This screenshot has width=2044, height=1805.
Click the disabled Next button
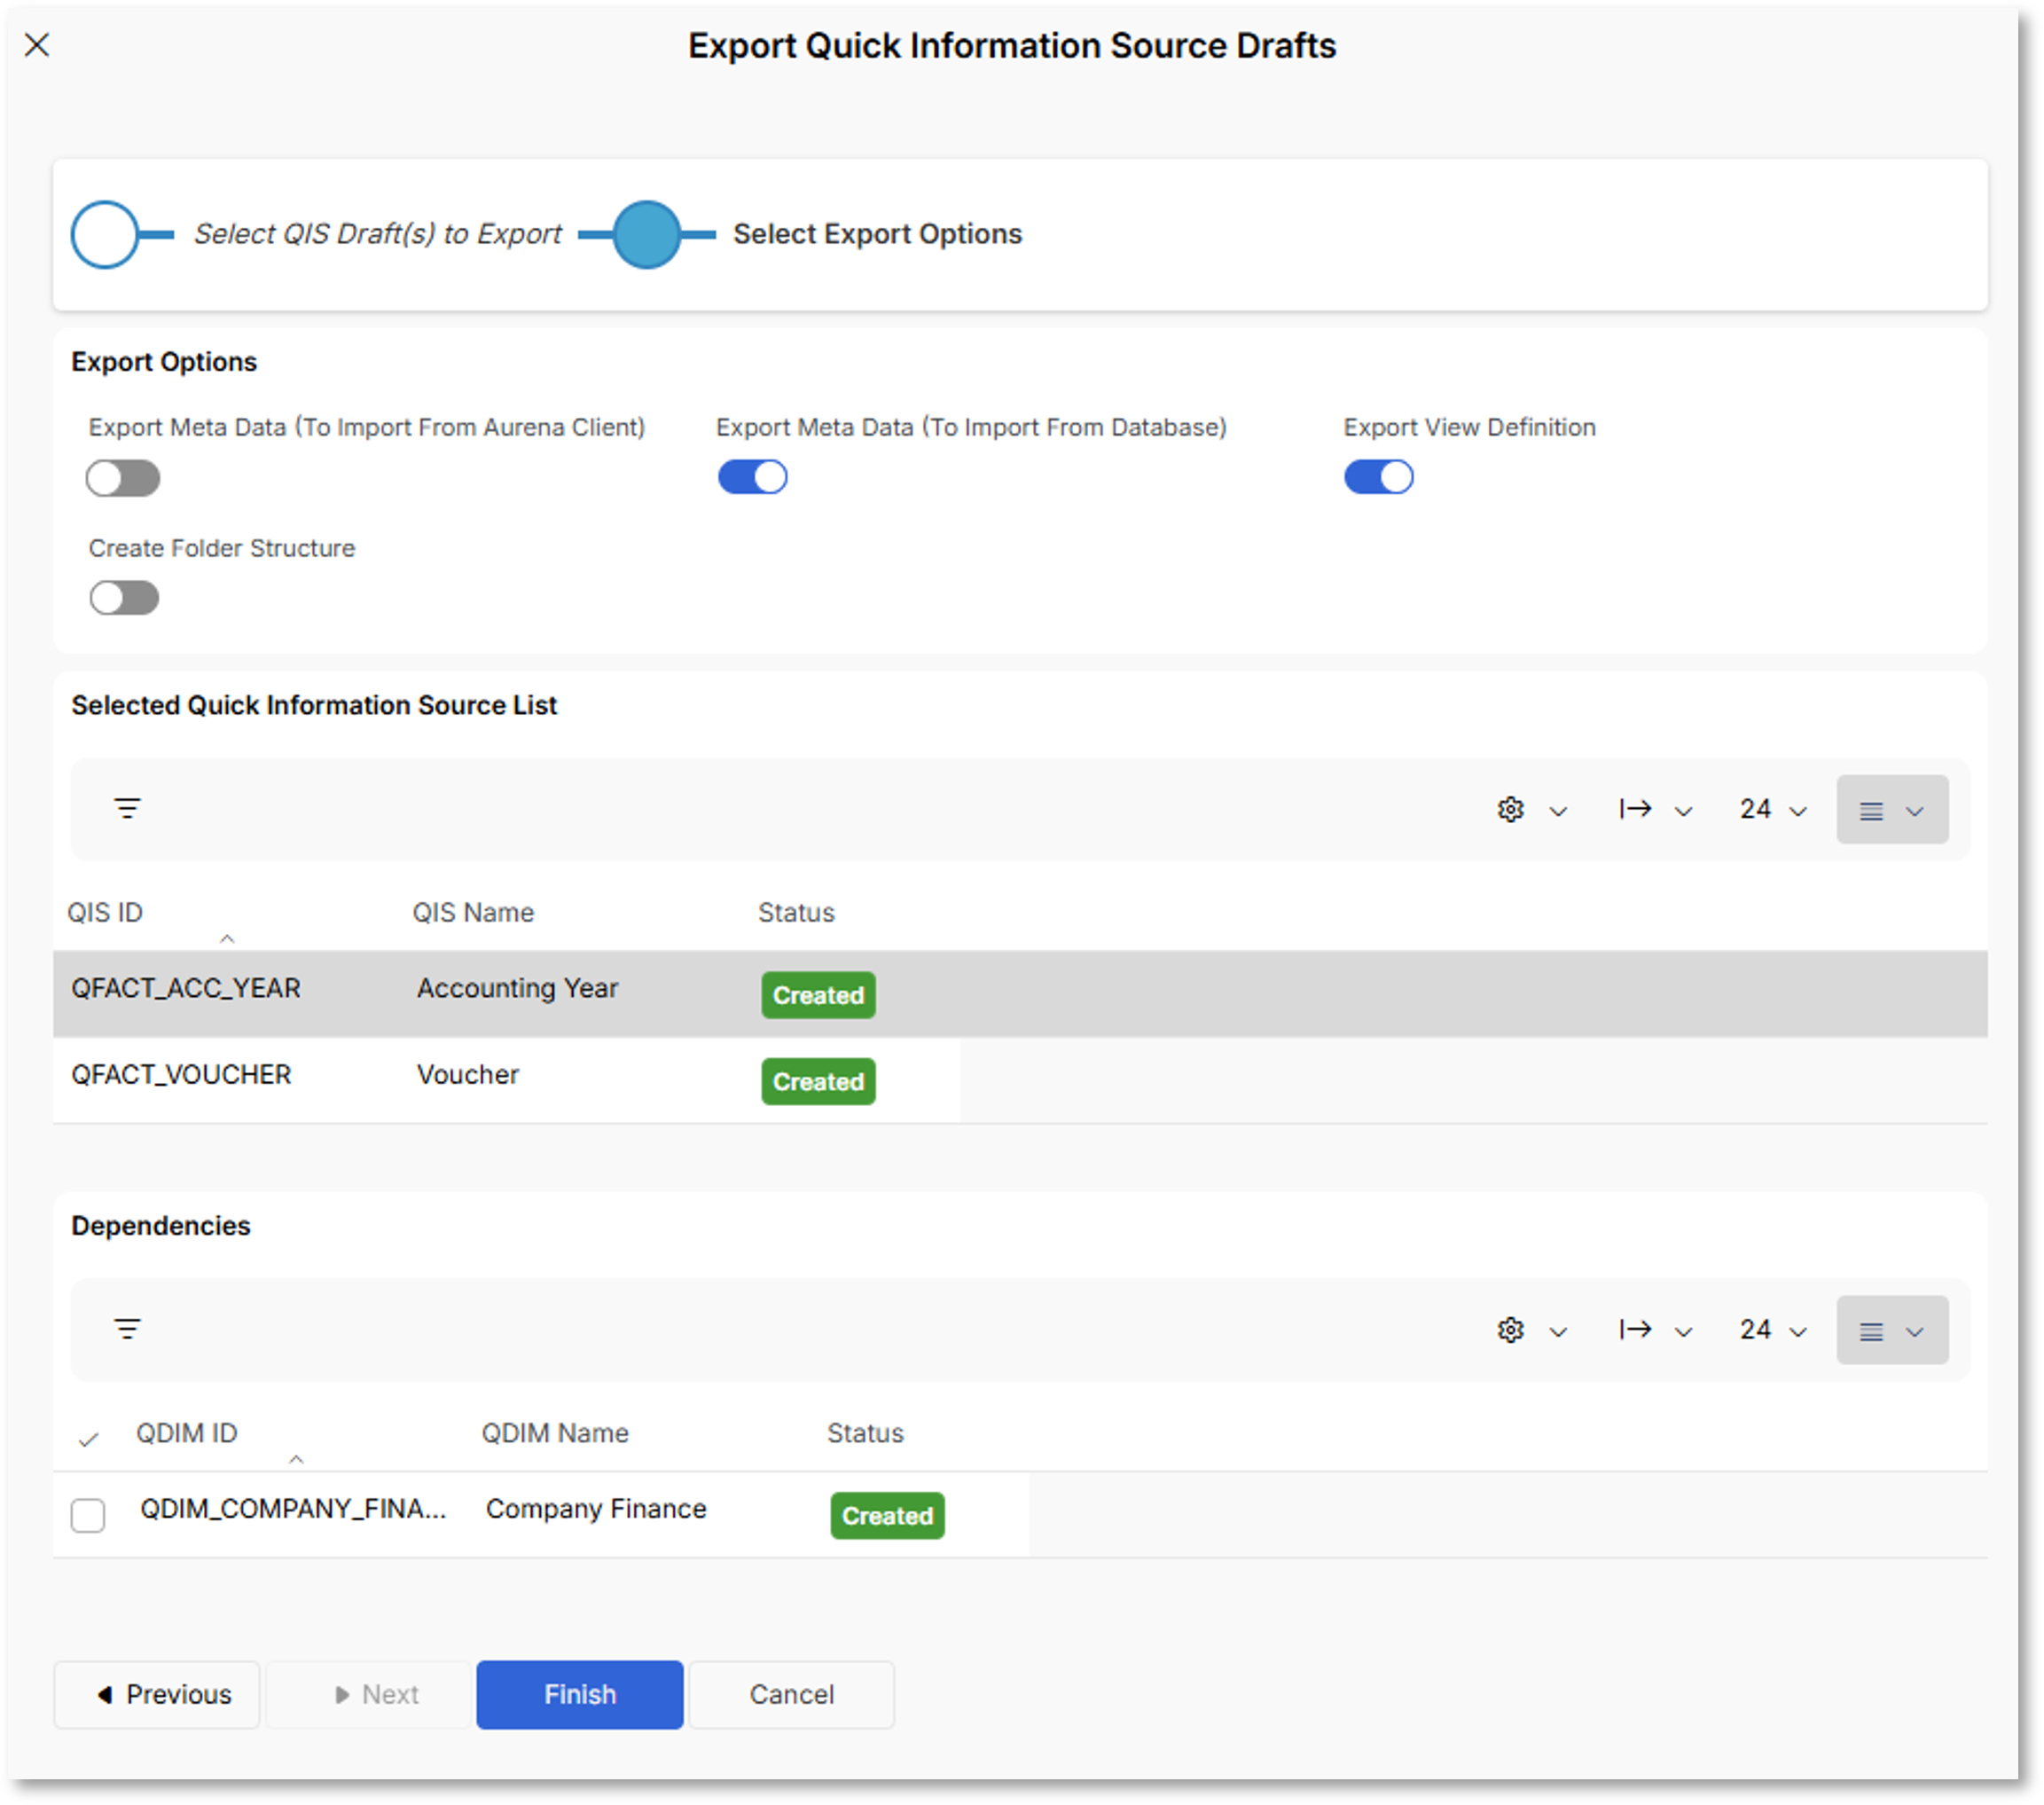[x=368, y=1694]
